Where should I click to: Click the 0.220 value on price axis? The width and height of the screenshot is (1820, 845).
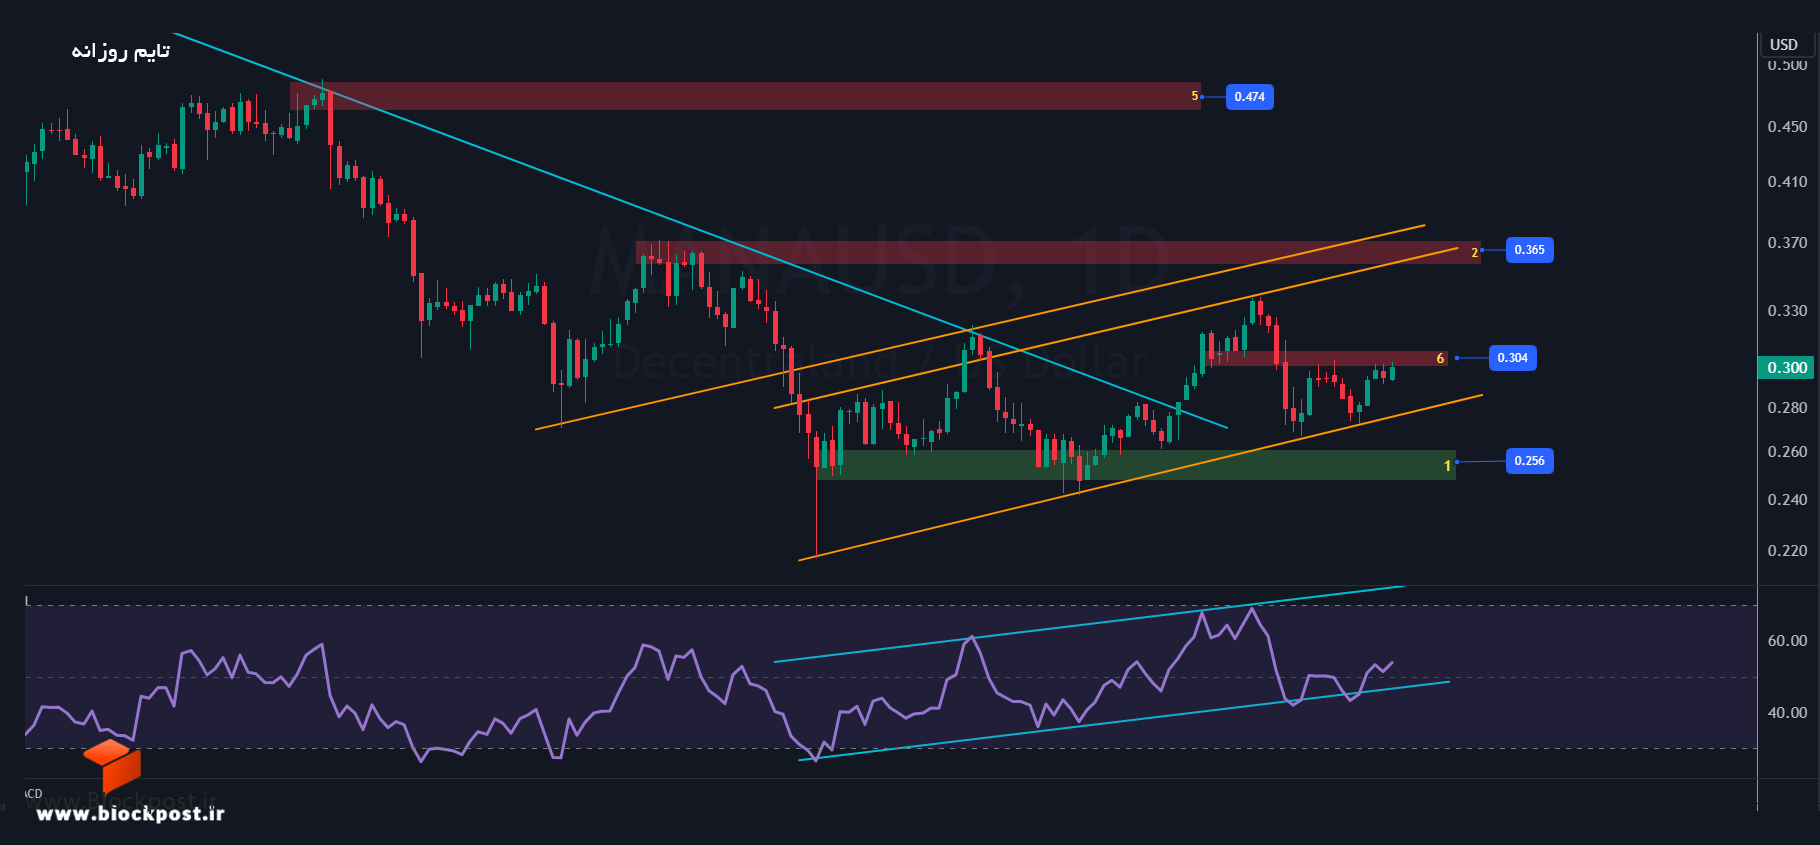click(1787, 551)
